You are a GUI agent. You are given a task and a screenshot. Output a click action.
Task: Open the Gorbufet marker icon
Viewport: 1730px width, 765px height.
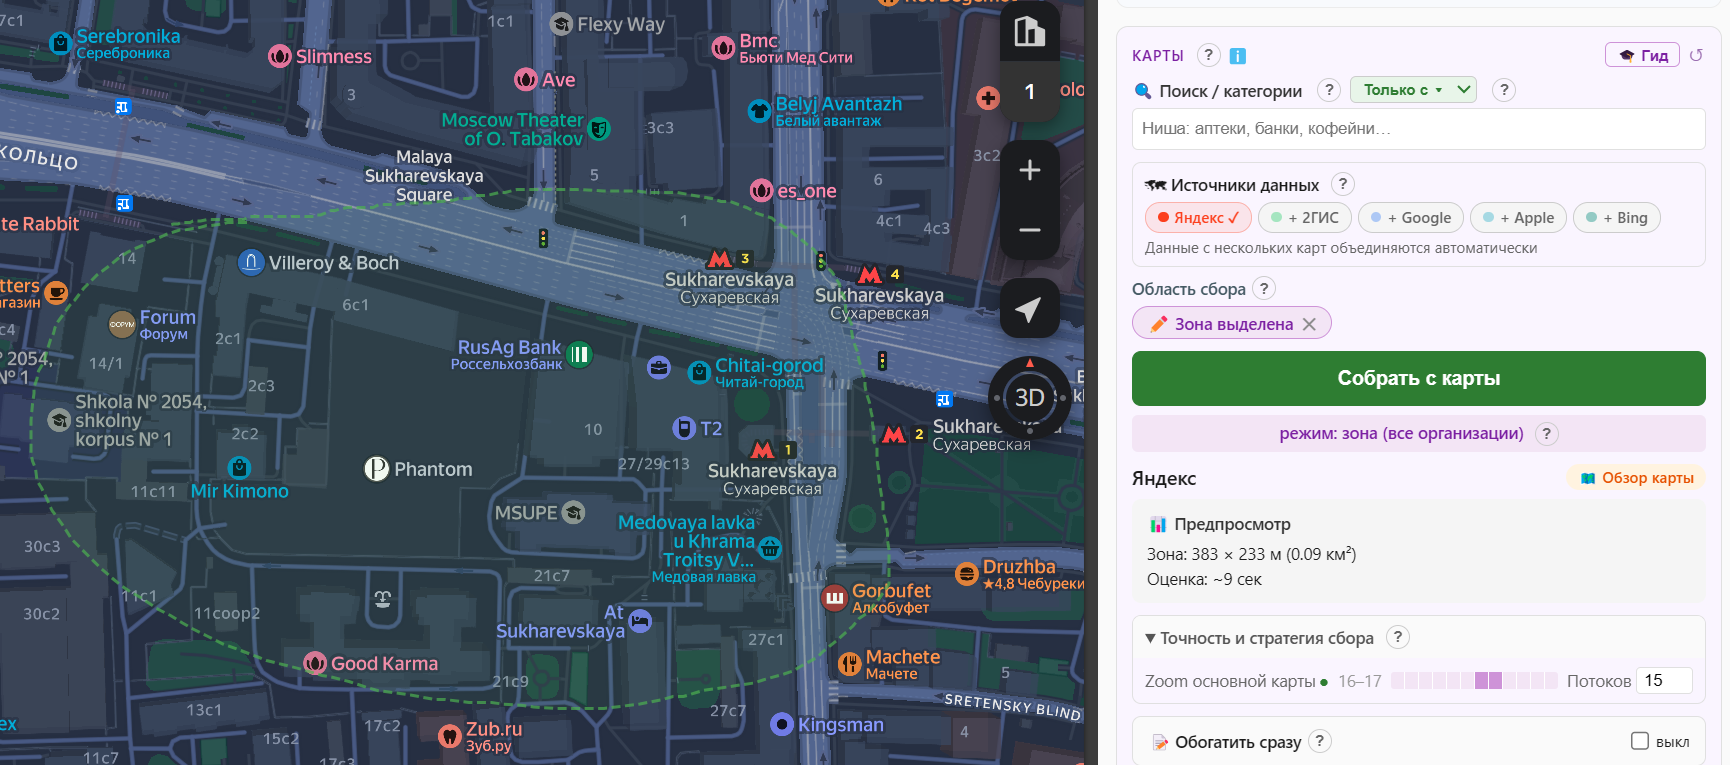click(x=834, y=598)
